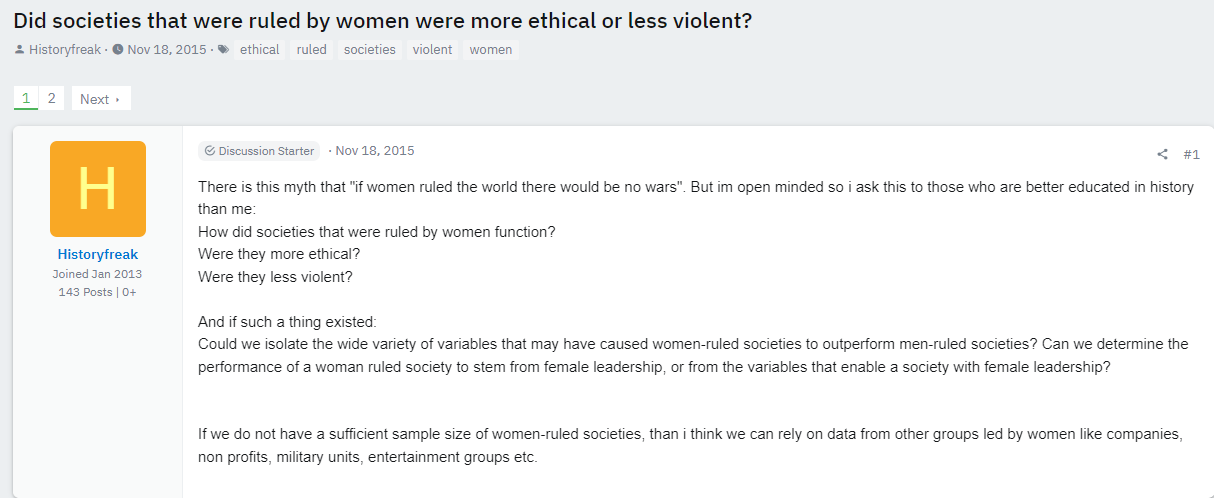Open the post #1 permalink
The width and height of the screenshot is (1214, 498).
(x=1191, y=154)
